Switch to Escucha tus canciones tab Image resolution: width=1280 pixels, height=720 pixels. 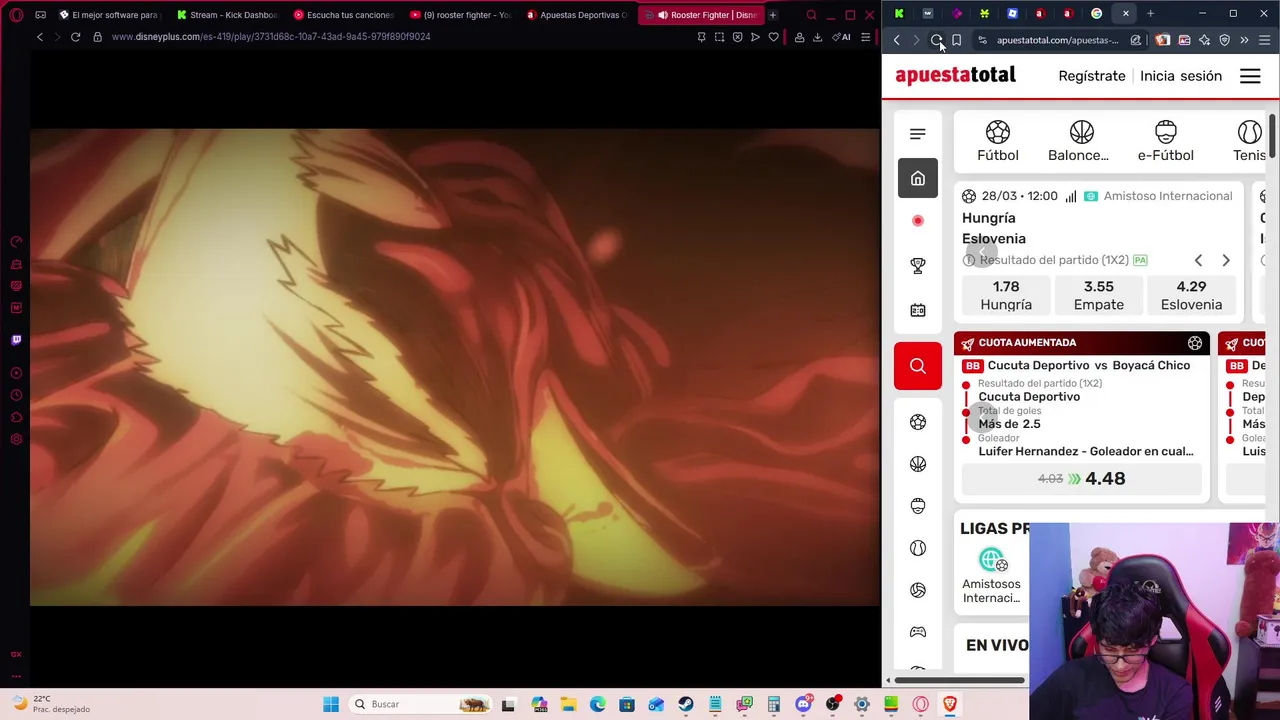click(x=344, y=15)
